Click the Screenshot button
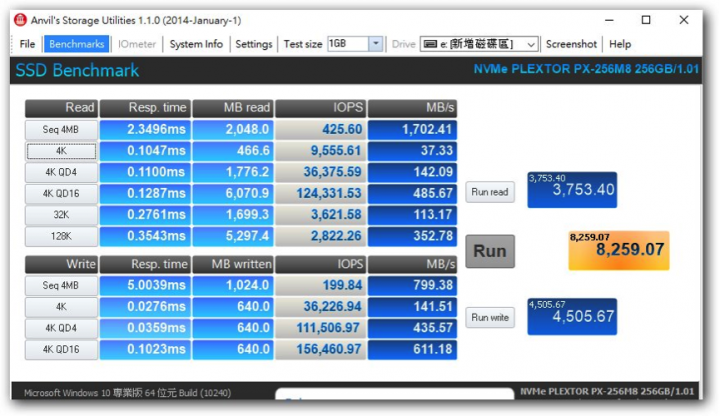 [x=571, y=44]
